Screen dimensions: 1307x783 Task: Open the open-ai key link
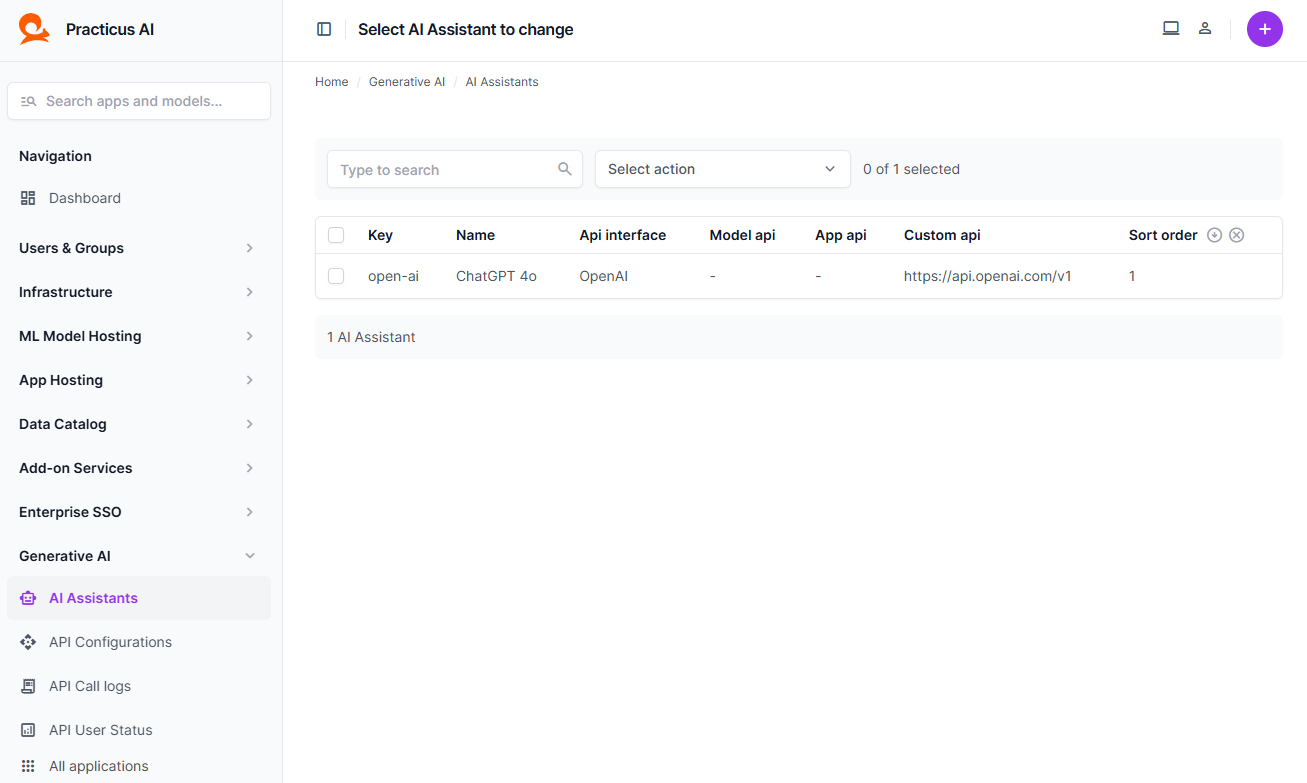(393, 276)
